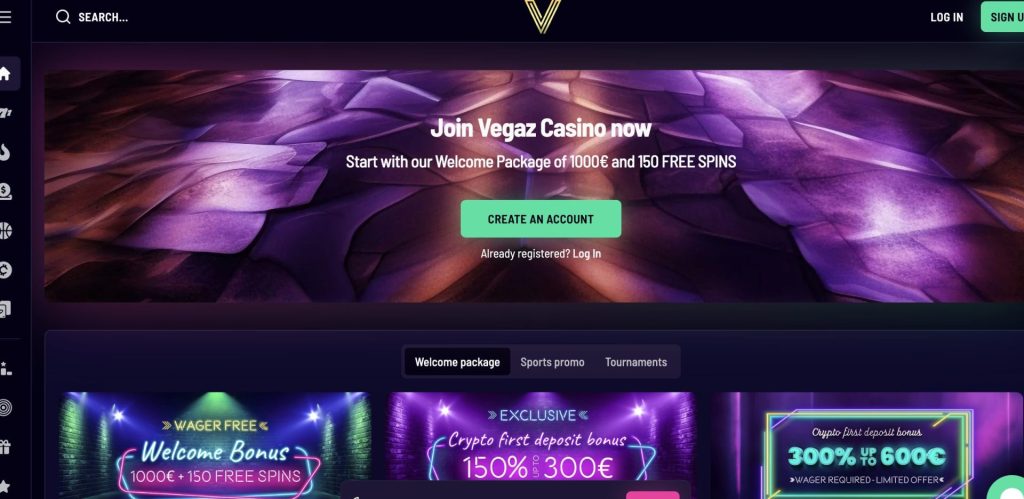Click the search magnifier icon
1024x499 pixels.
(63, 17)
